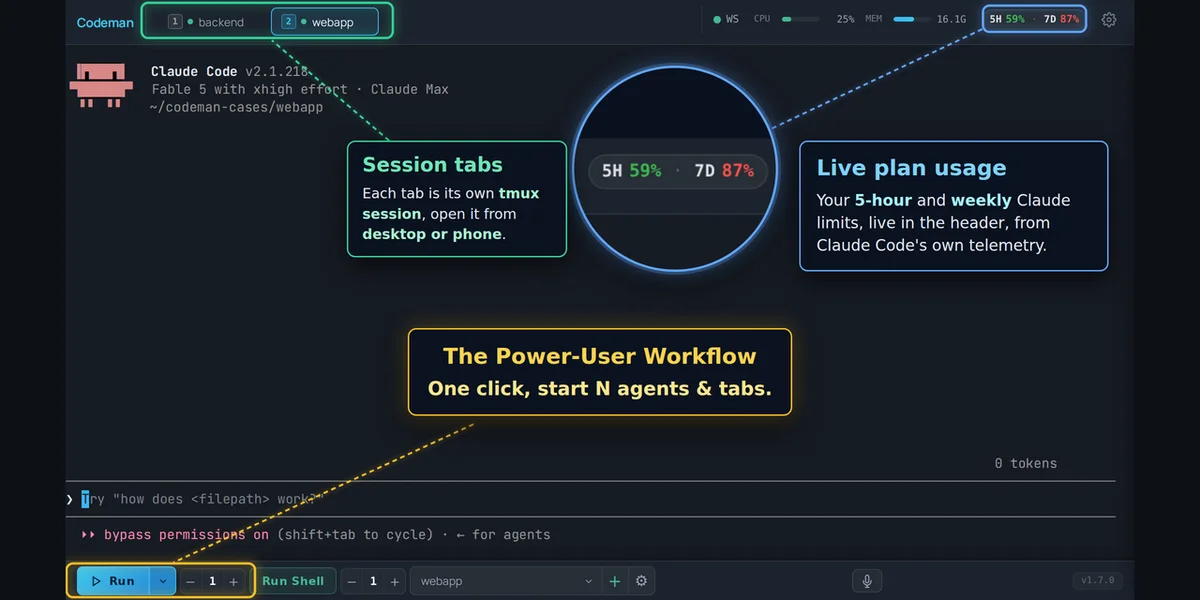The image size is (1200, 600).
Task: Expand the arrow dropdown attached to Run
Action: (163, 581)
